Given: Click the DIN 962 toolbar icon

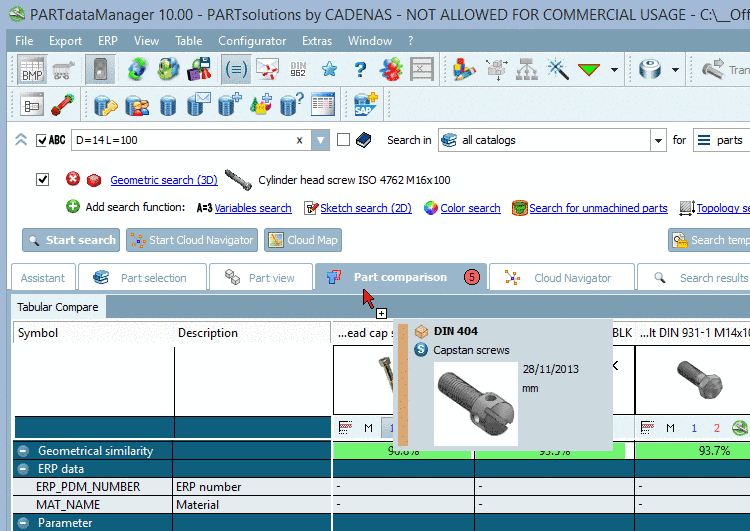Looking at the screenshot, I should point(298,70).
